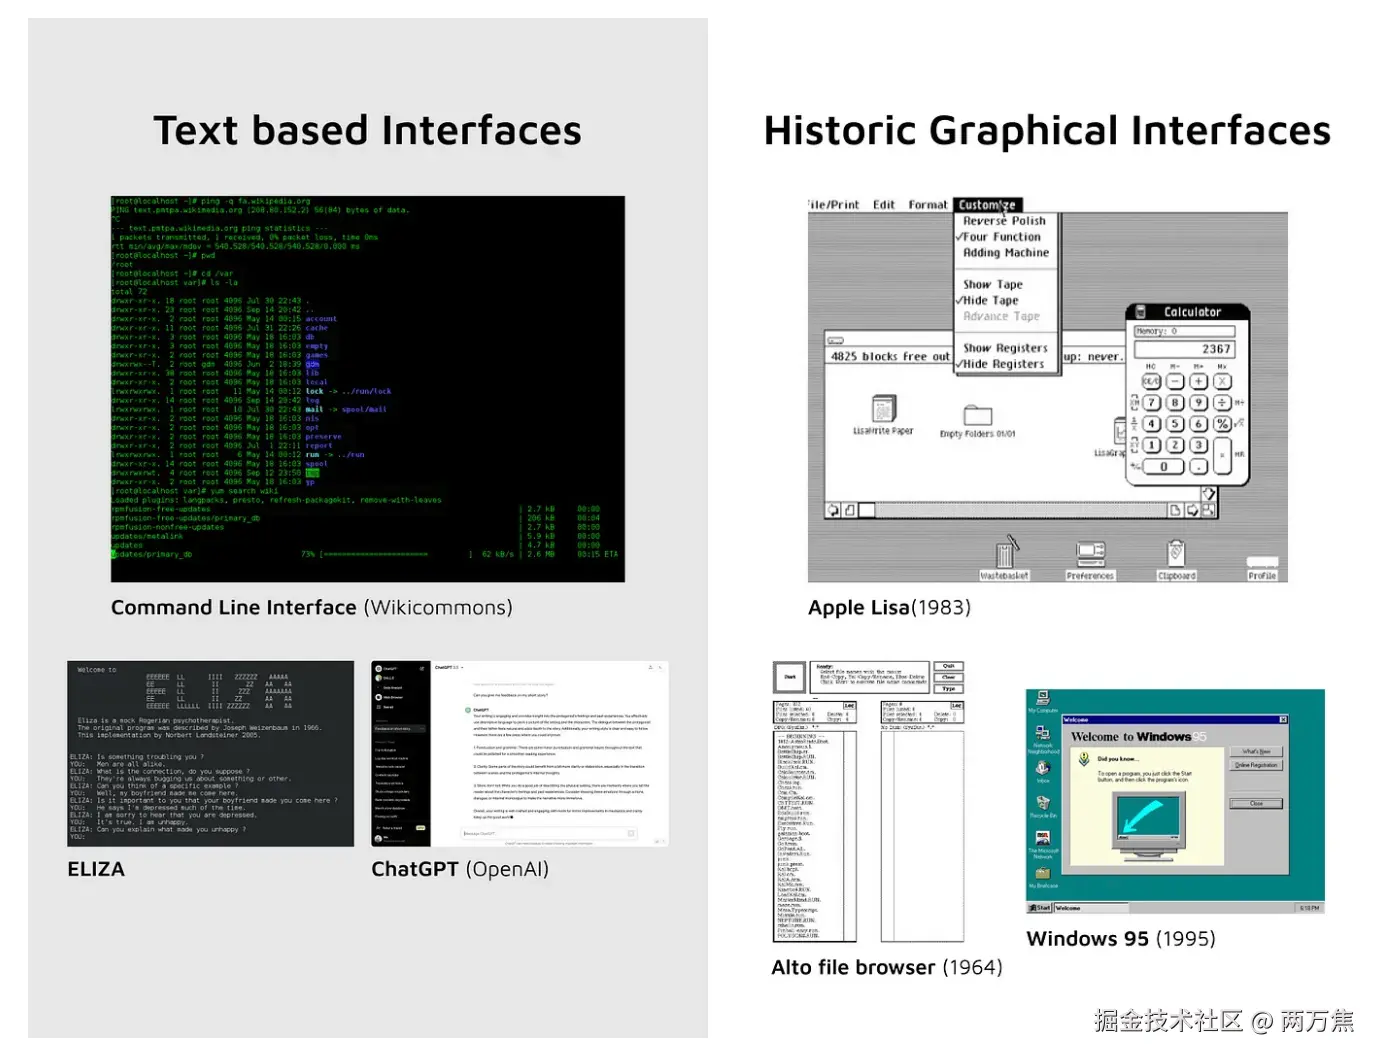Open the ChatGPT 3.5 model dropdown
The width and height of the screenshot is (1382, 1062).
pyautogui.click(x=449, y=667)
